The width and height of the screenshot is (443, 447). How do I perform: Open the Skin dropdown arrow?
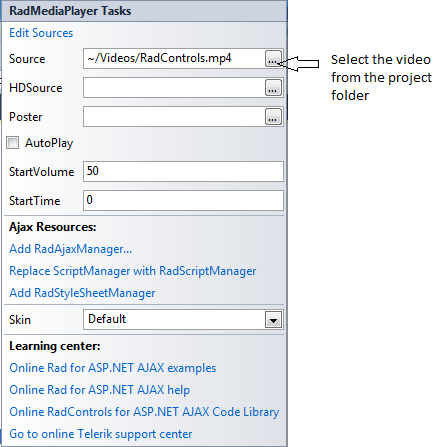[x=273, y=320]
